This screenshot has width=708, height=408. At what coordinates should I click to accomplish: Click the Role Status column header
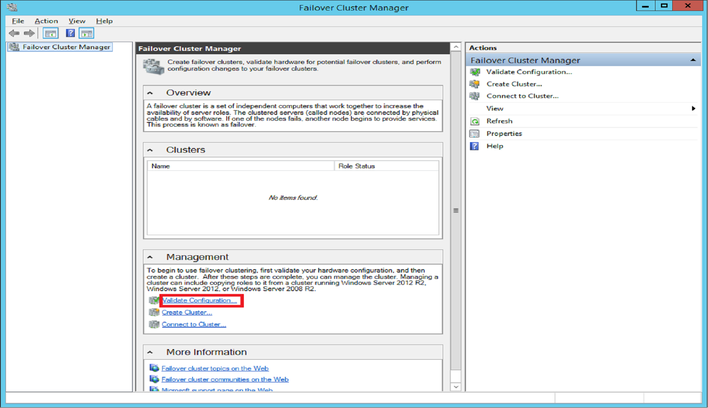[387, 166]
